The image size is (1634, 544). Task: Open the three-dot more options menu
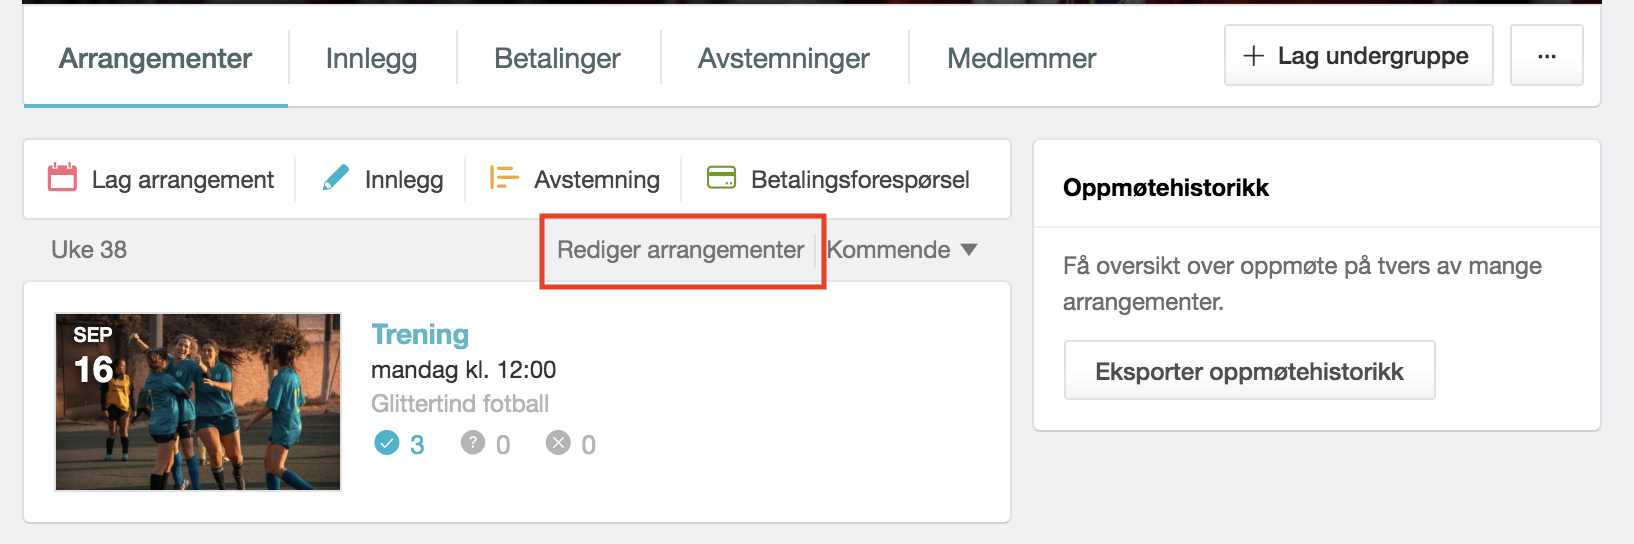[x=1546, y=56]
